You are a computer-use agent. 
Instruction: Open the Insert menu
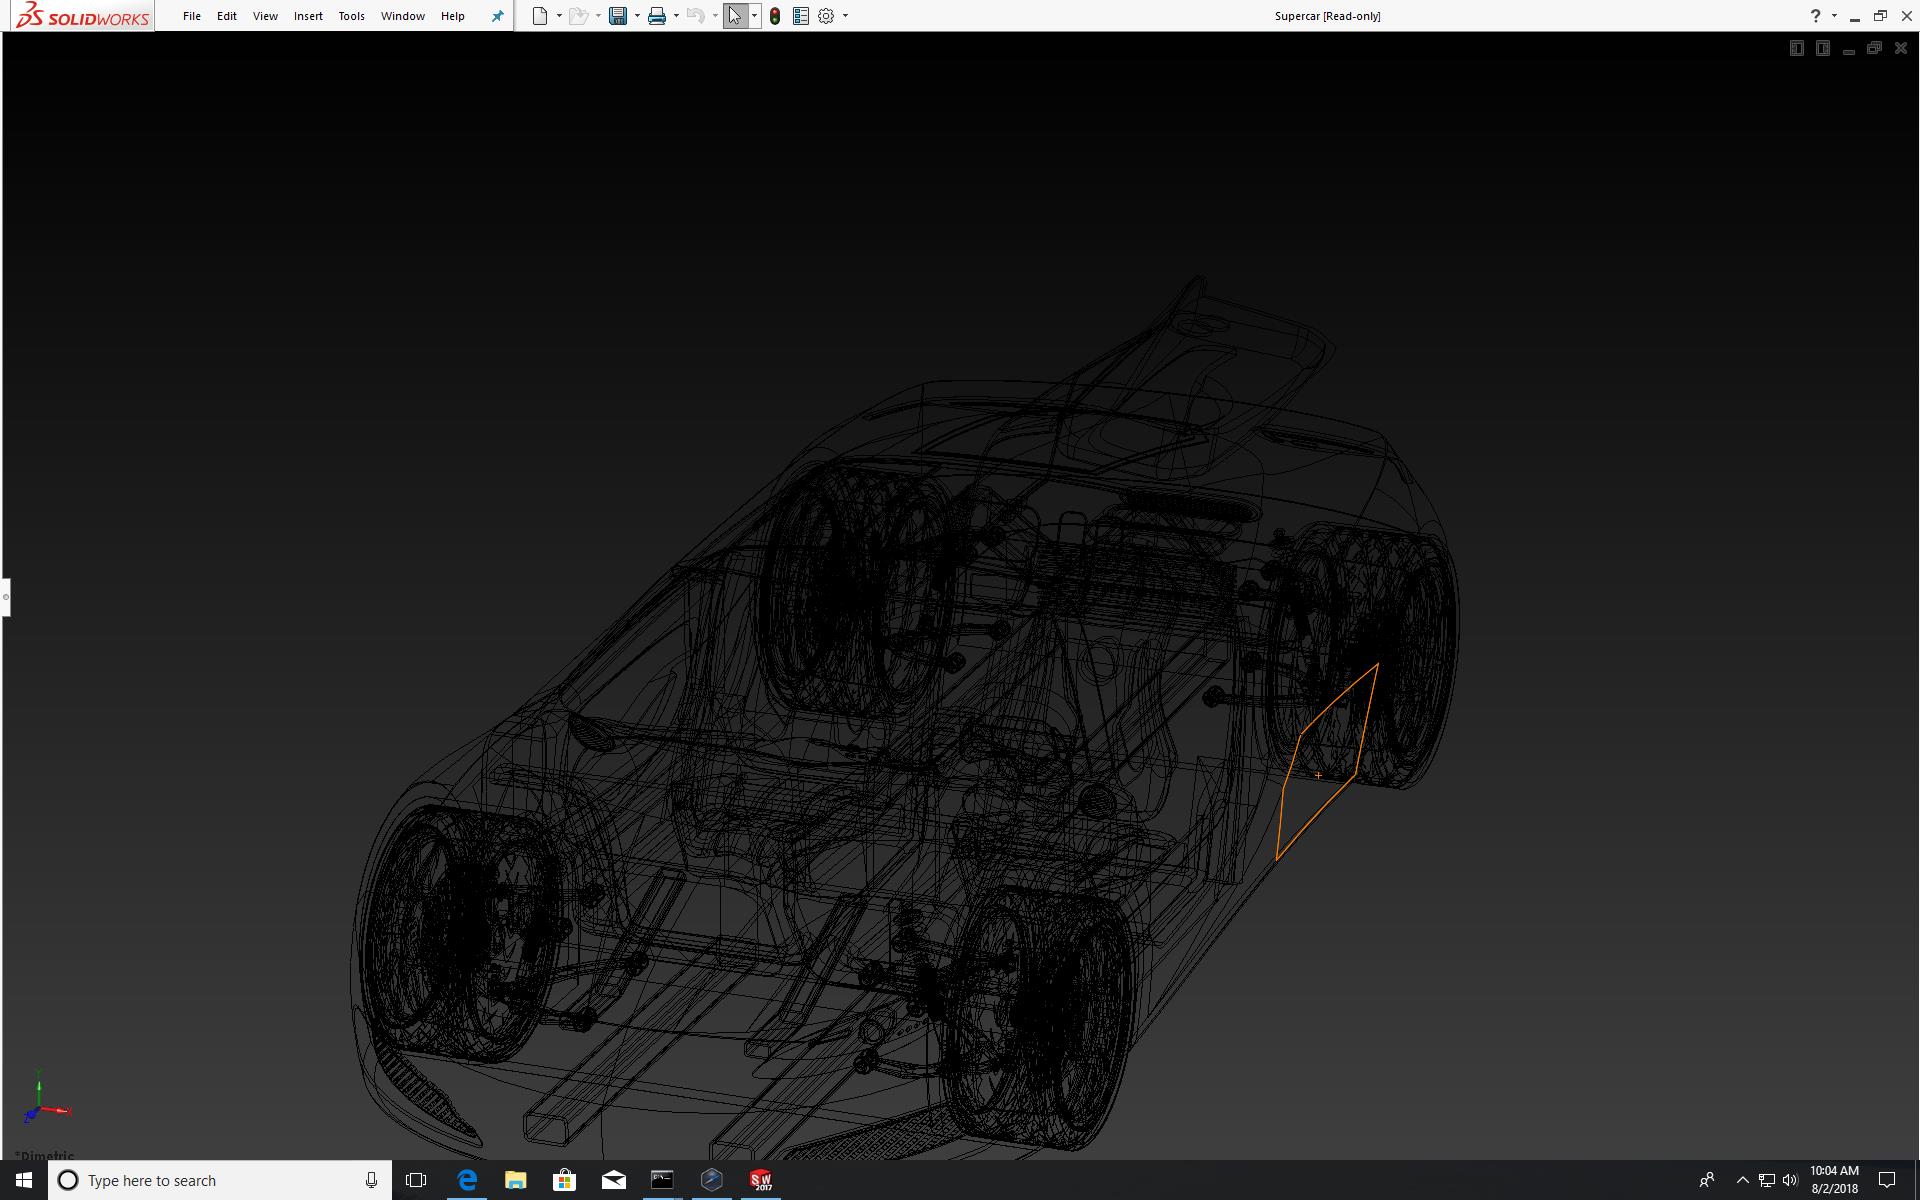(x=308, y=16)
